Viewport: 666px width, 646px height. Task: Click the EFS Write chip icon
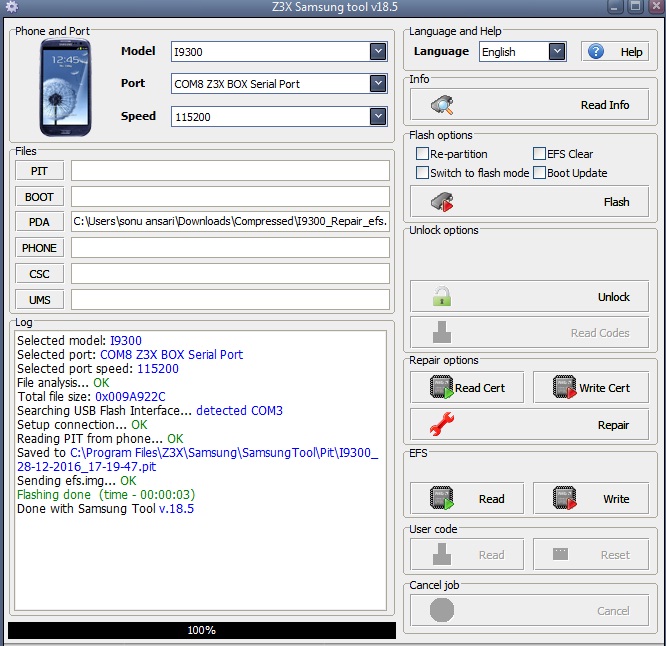tap(564, 498)
